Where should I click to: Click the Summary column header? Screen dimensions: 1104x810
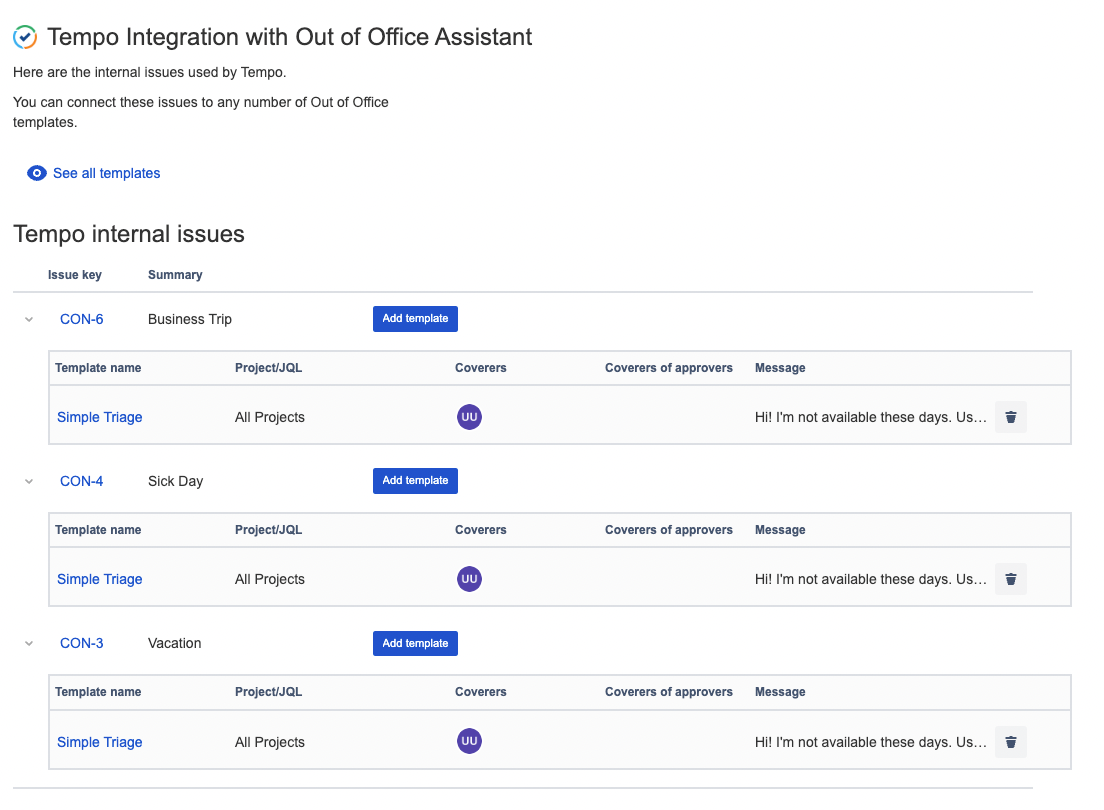click(x=175, y=275)
